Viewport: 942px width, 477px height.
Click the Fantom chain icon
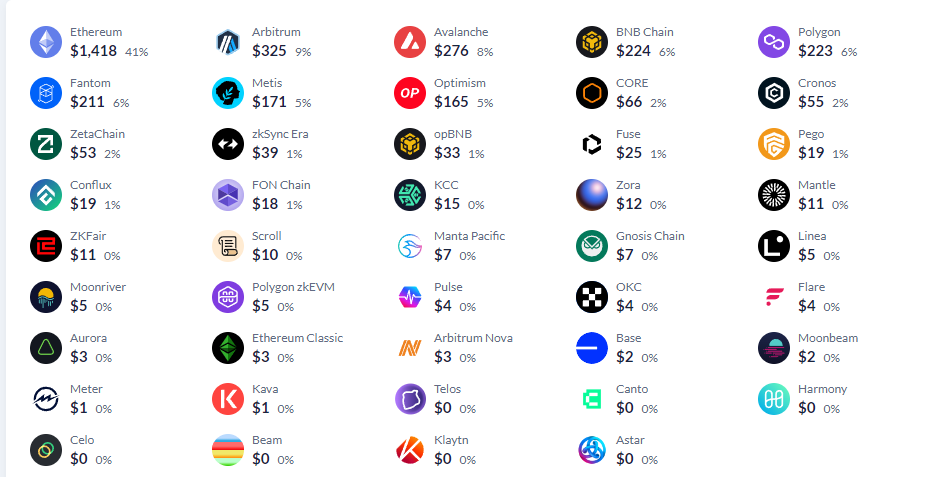(46, 93)
